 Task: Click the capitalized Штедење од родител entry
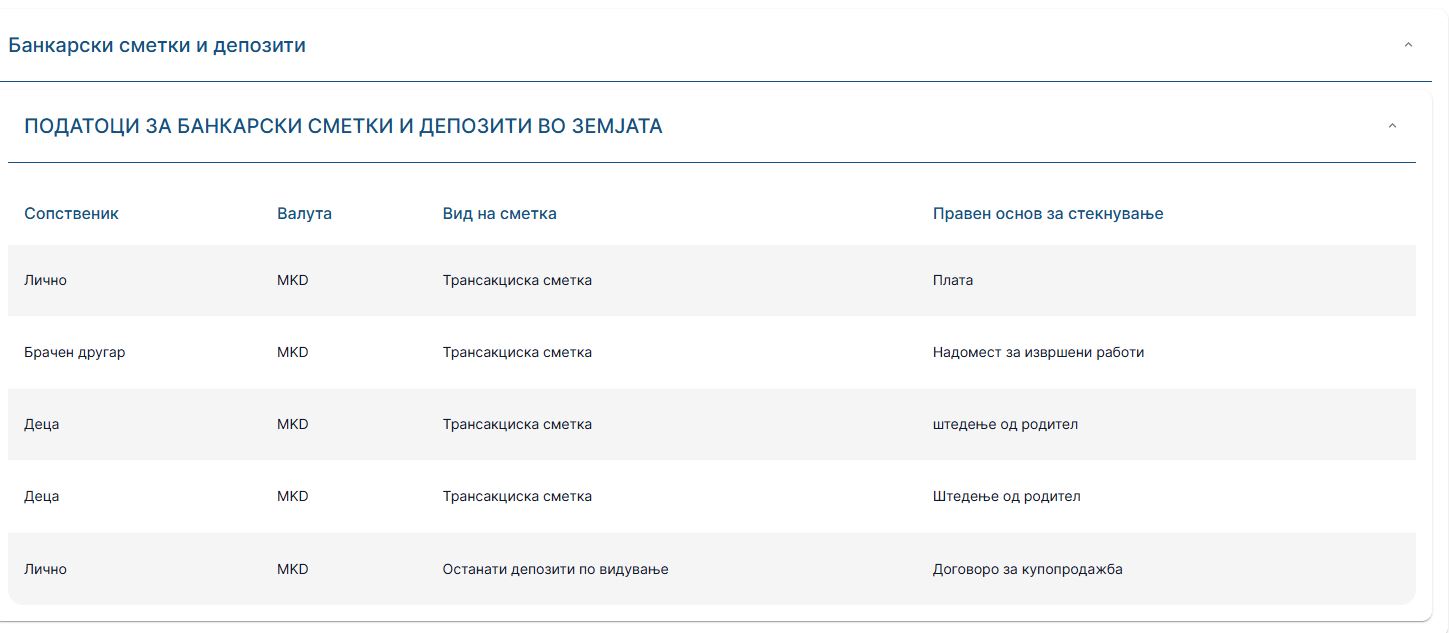(x=1006, y=496)
